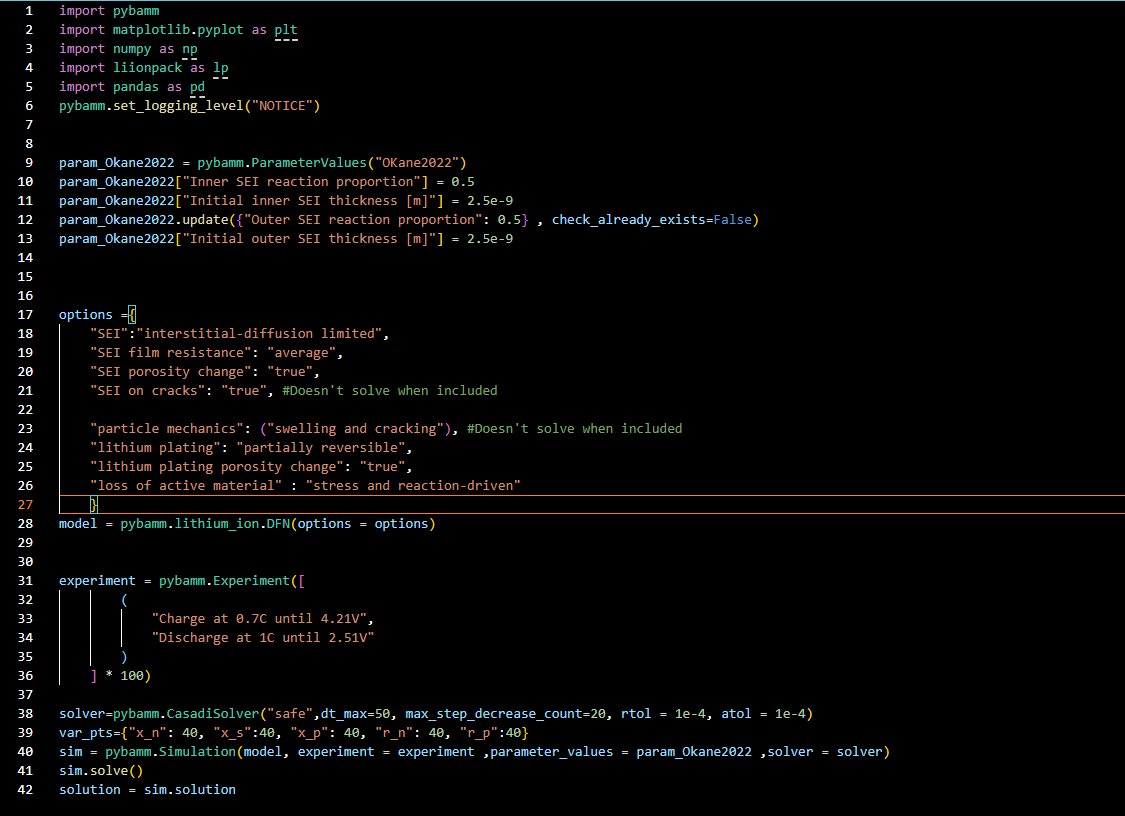The image size is (1125, 816).
Task: Click line number 27 in the gutter
Action: click(25, 505)
